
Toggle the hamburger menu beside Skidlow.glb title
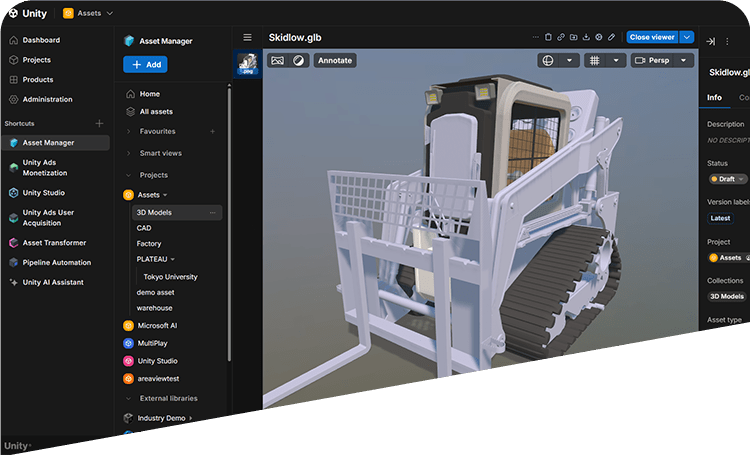tap(247, 37)
